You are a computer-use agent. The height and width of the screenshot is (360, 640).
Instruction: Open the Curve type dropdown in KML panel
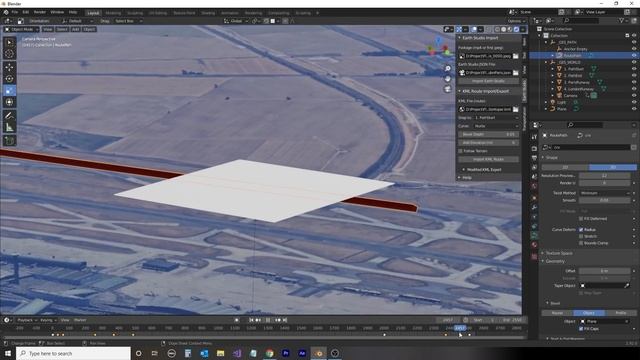click(x=496, y=126)
